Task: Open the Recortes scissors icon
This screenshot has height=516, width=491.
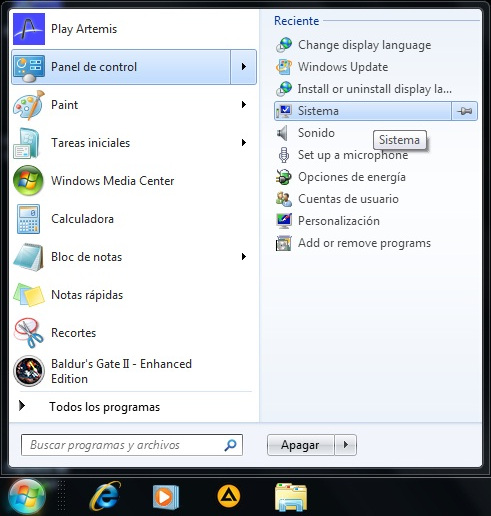Action: point(28,333)
